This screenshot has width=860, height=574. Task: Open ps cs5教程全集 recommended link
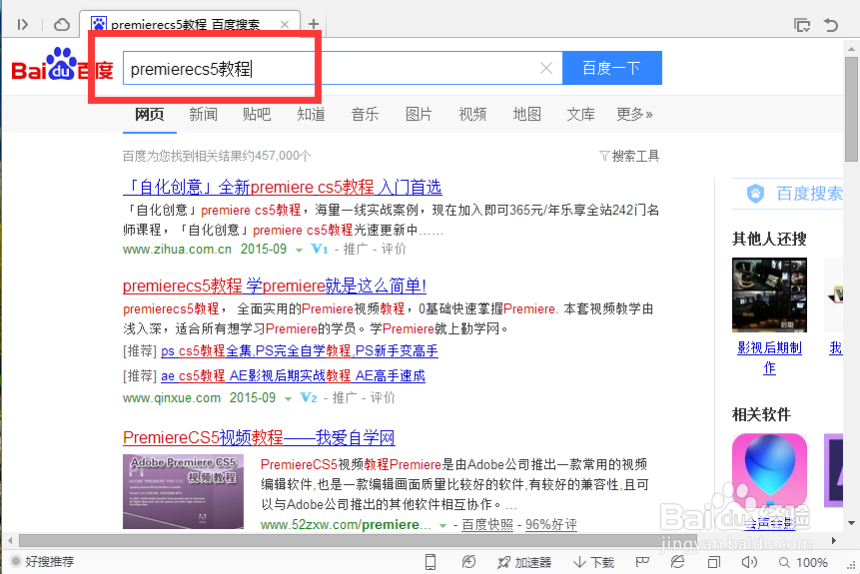[x=299, y=351]
